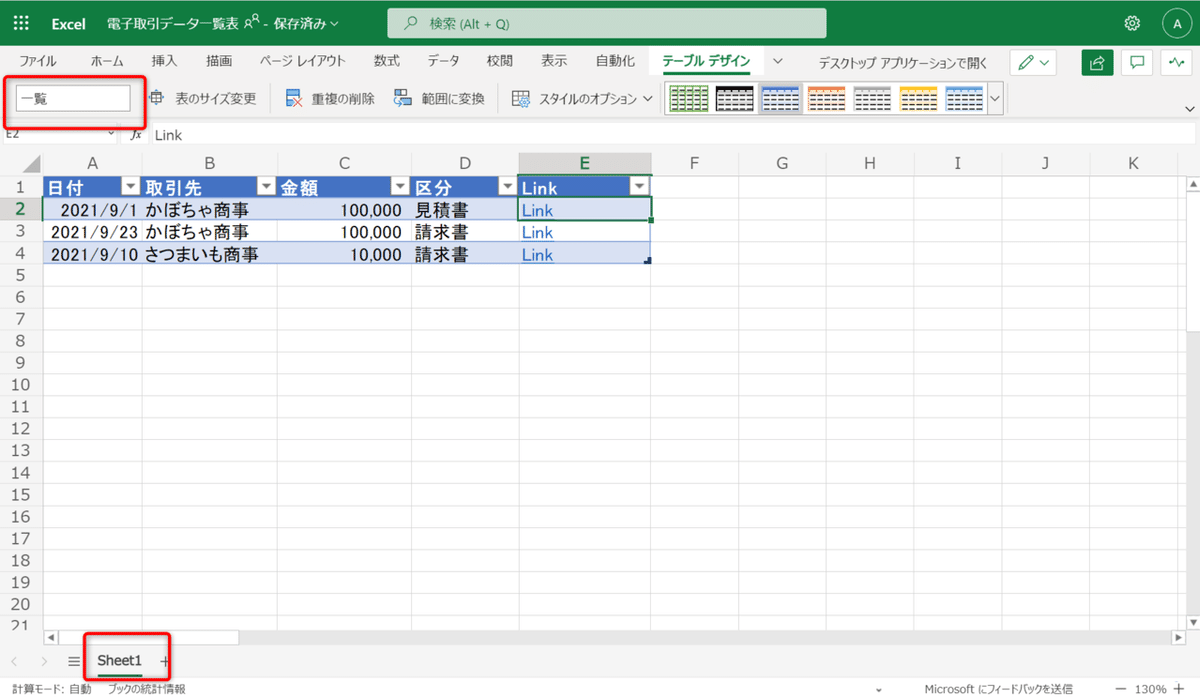Open the Link column filter dropdown
The height and width of the screenshot is (697, 1200).
click(639, 187)
